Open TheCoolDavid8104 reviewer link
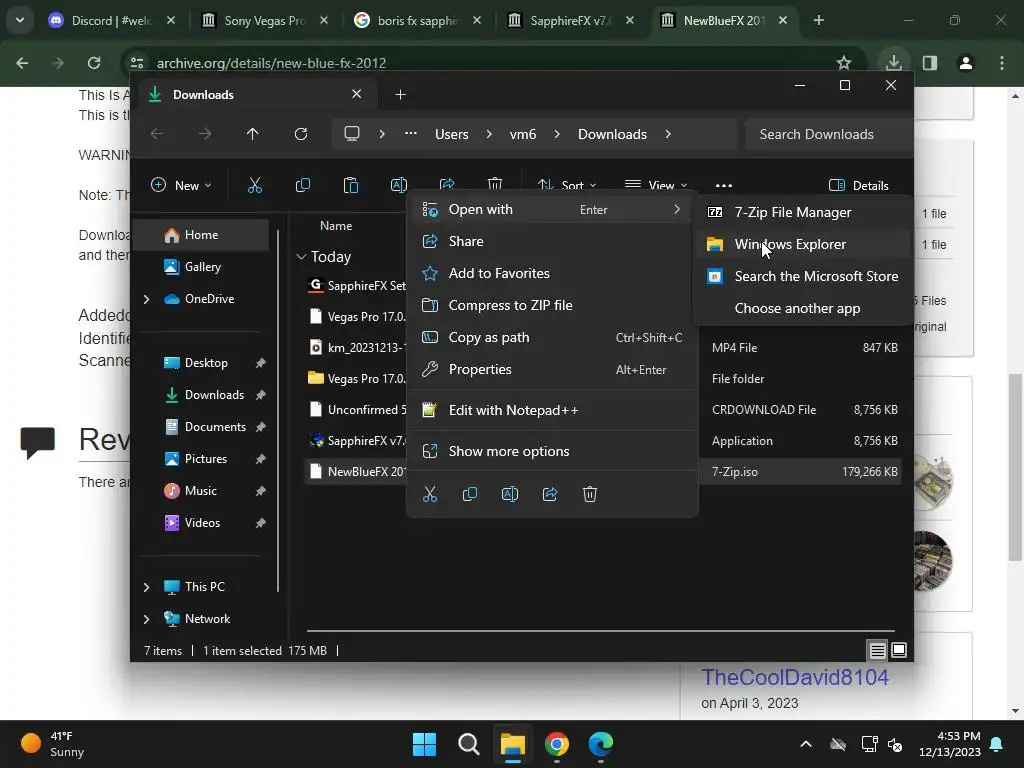The width and height of the screenshot is (1024, 768). coord(795,677)
